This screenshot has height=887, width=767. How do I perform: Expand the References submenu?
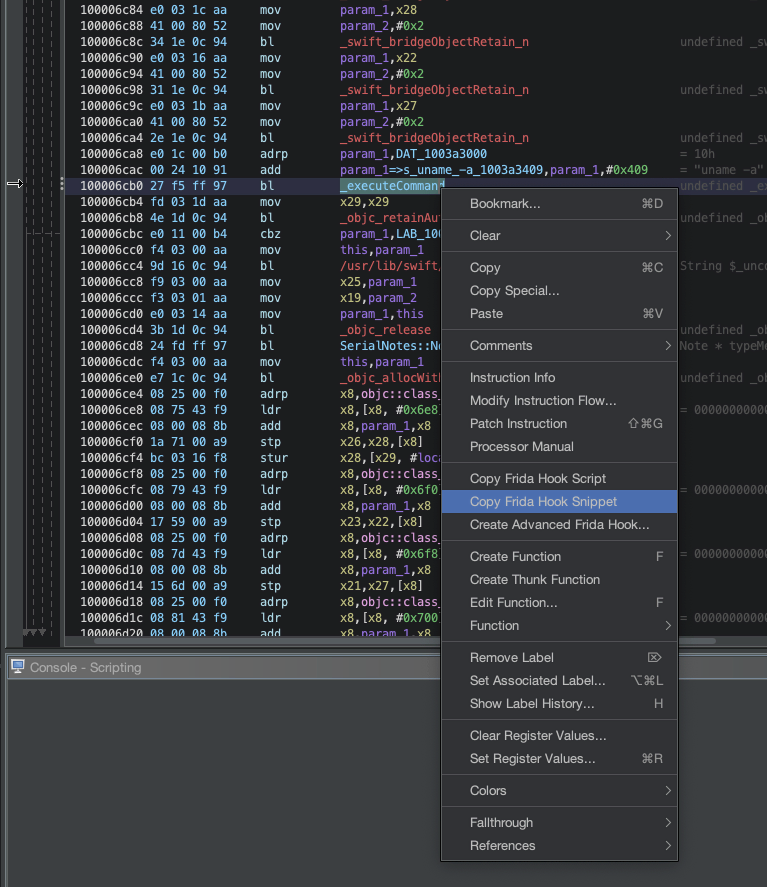559,845
